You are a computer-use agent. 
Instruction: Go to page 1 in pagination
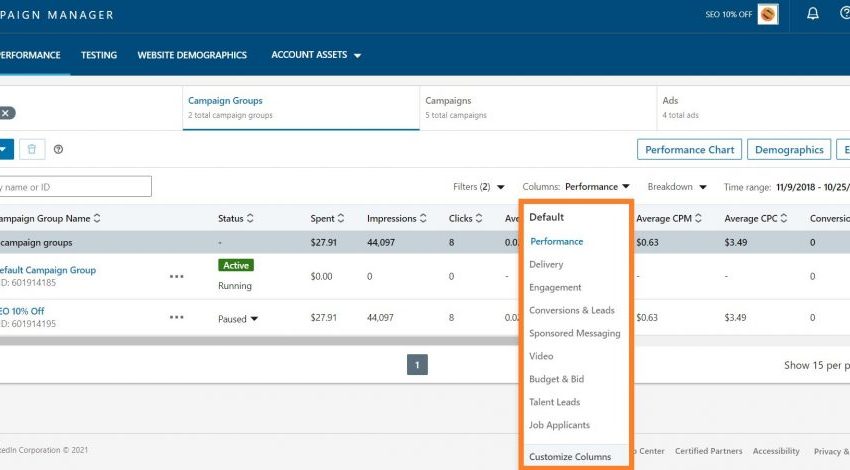417,365
